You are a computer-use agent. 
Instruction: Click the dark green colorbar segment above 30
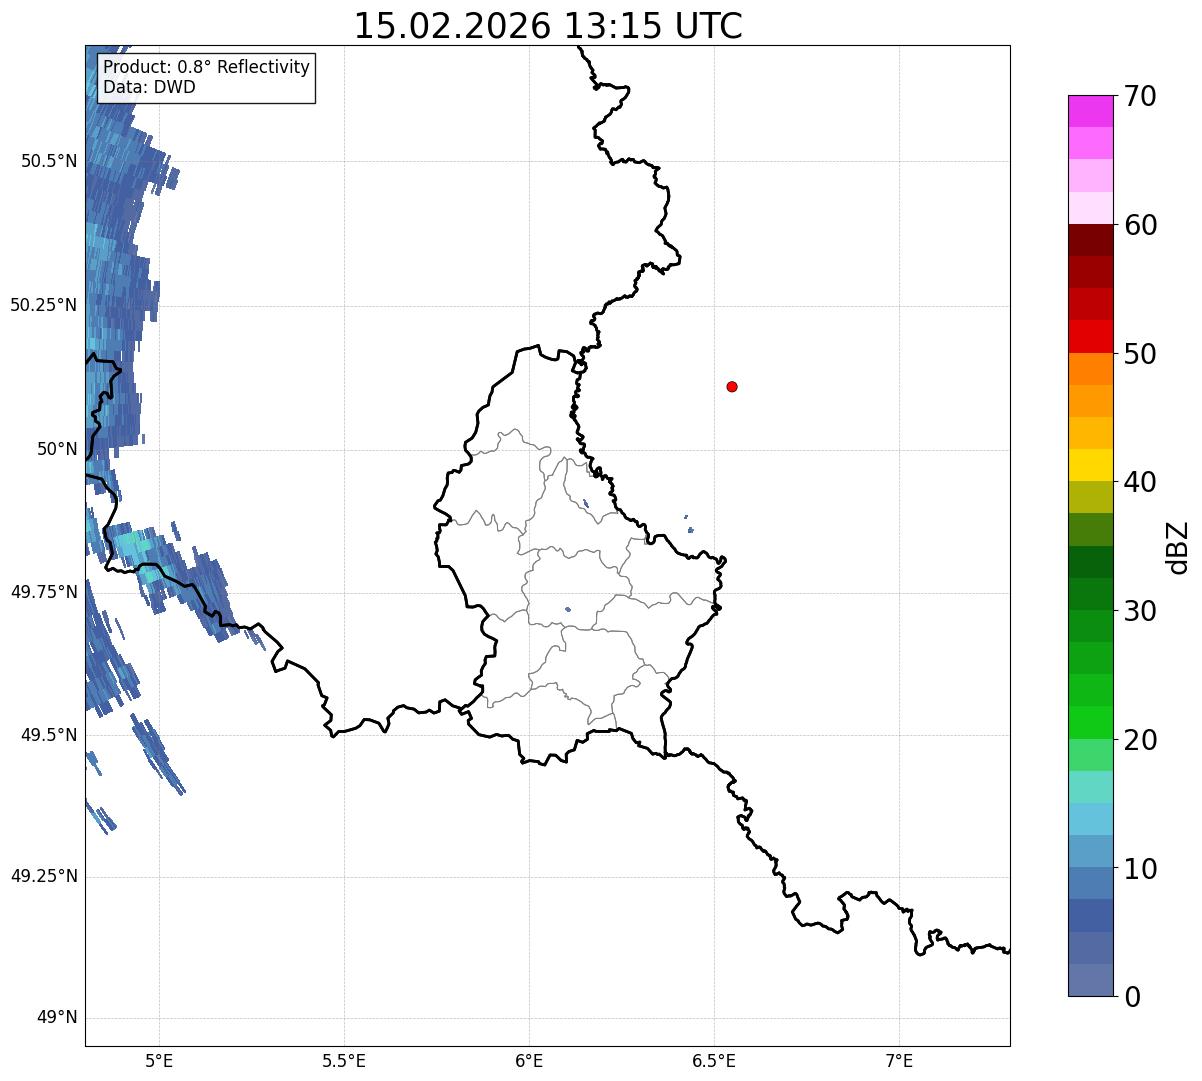coord(1091,594)
